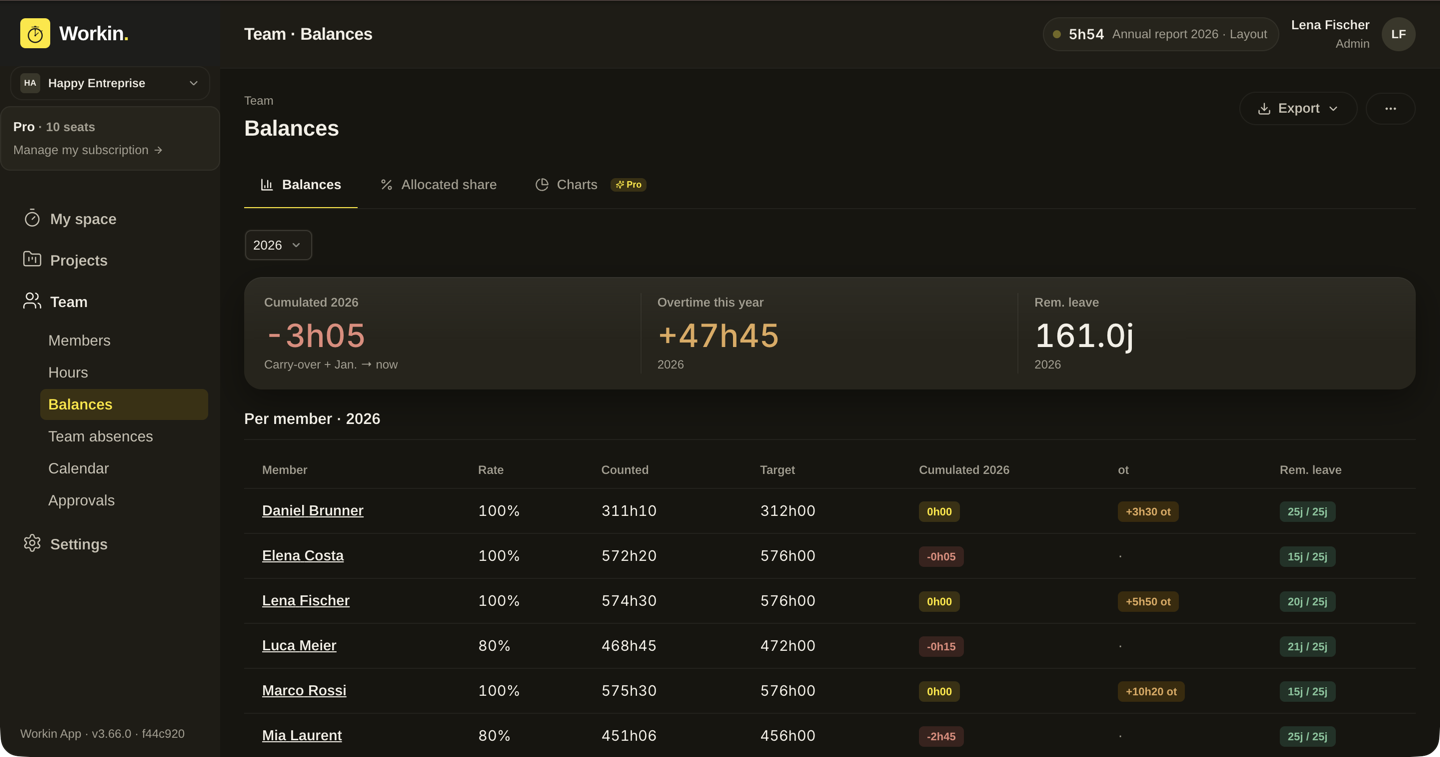
Task: Open Luca Meier's member page
Action: click(x=299, y=645)
